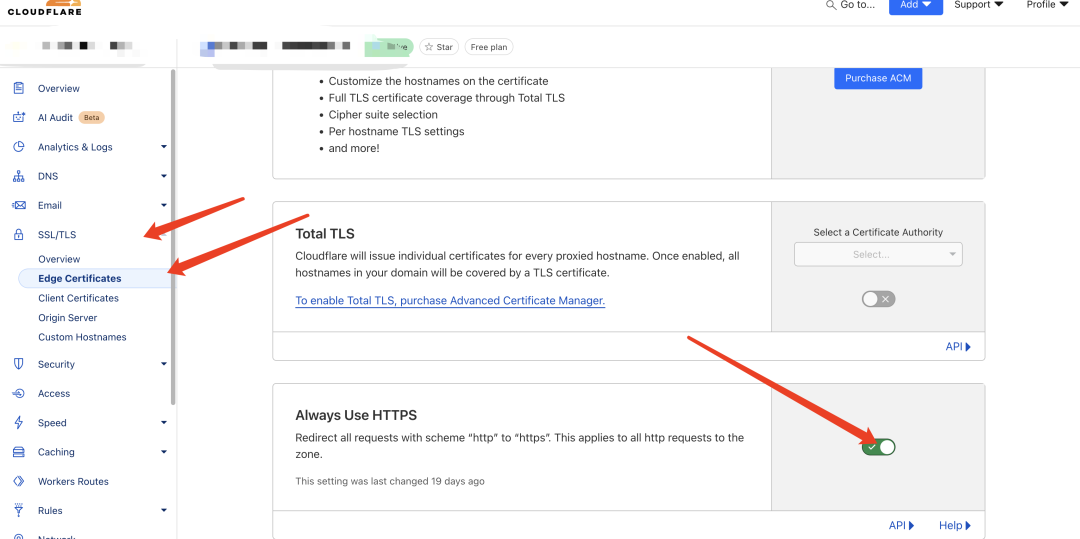This screenshot has width=1080, height=539.
Task: Expand the Add dropdown in header
Action: coord(915,5)
